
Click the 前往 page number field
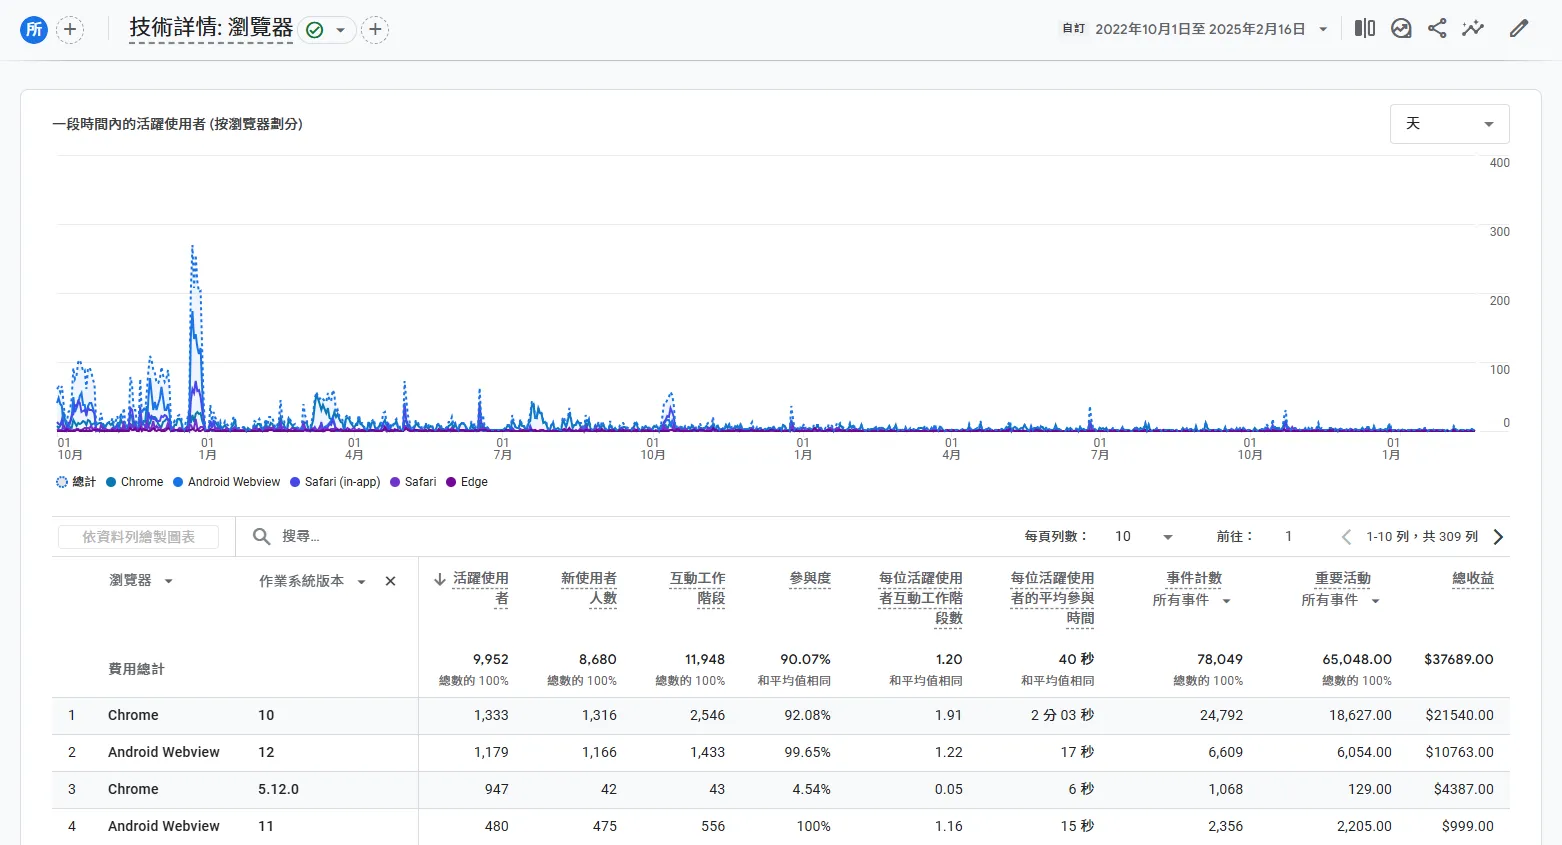(x=1288, y=537)
